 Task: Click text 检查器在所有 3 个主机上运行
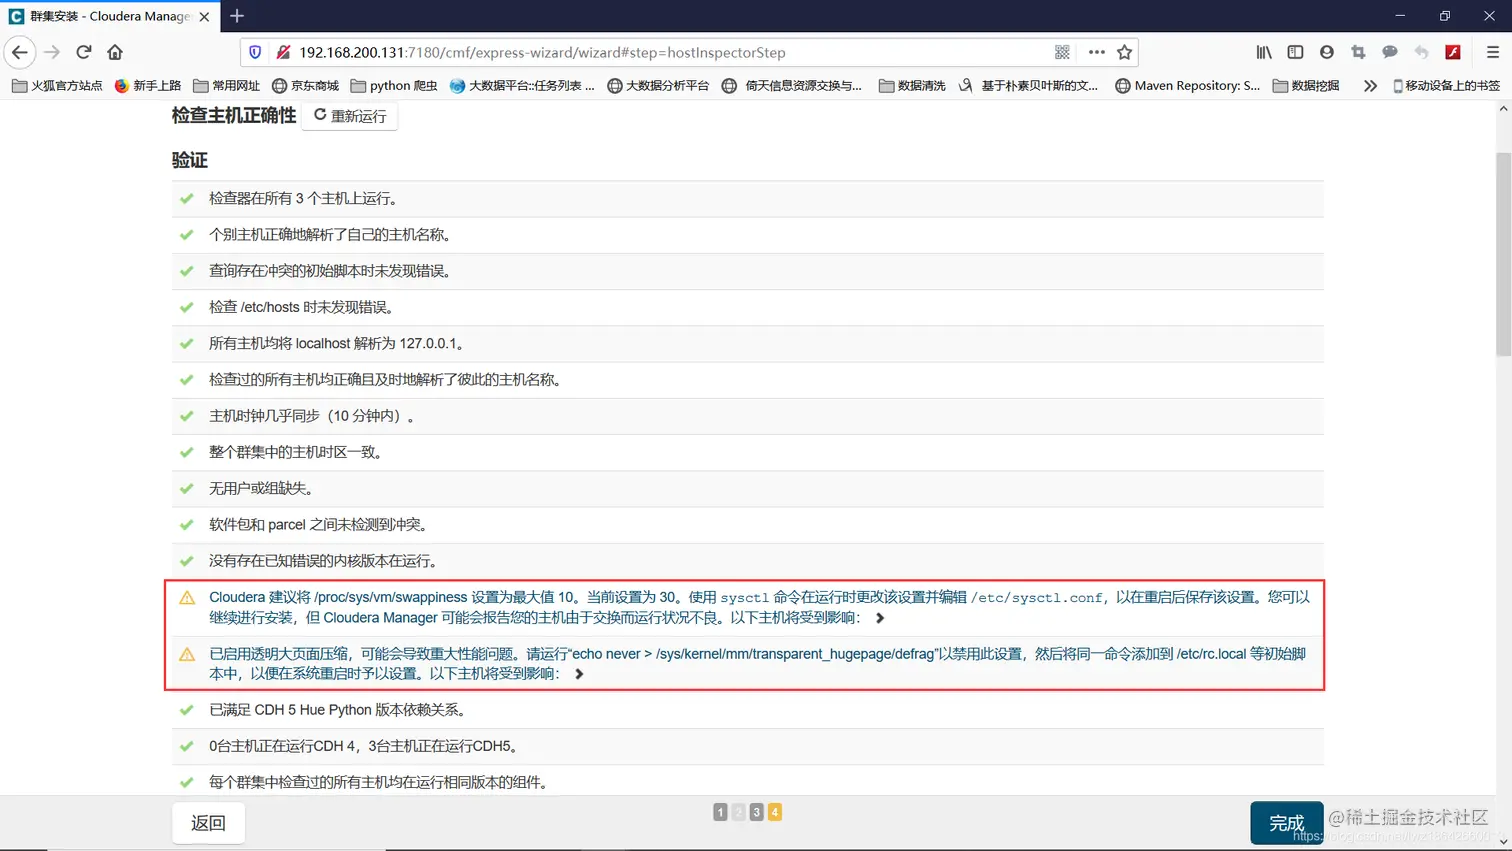click(x=304, y=199)
